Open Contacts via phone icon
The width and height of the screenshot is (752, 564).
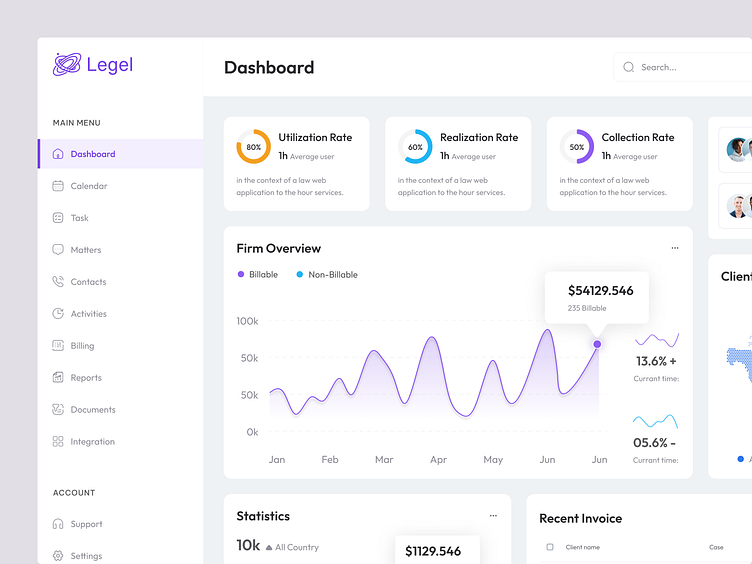pos(58,282)
